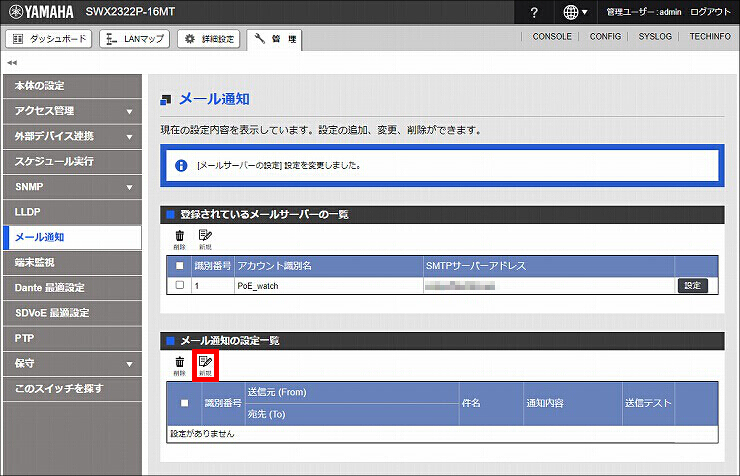Create new mail server entry icon
This screenshot has width=740, height=476.
point(205,239)
